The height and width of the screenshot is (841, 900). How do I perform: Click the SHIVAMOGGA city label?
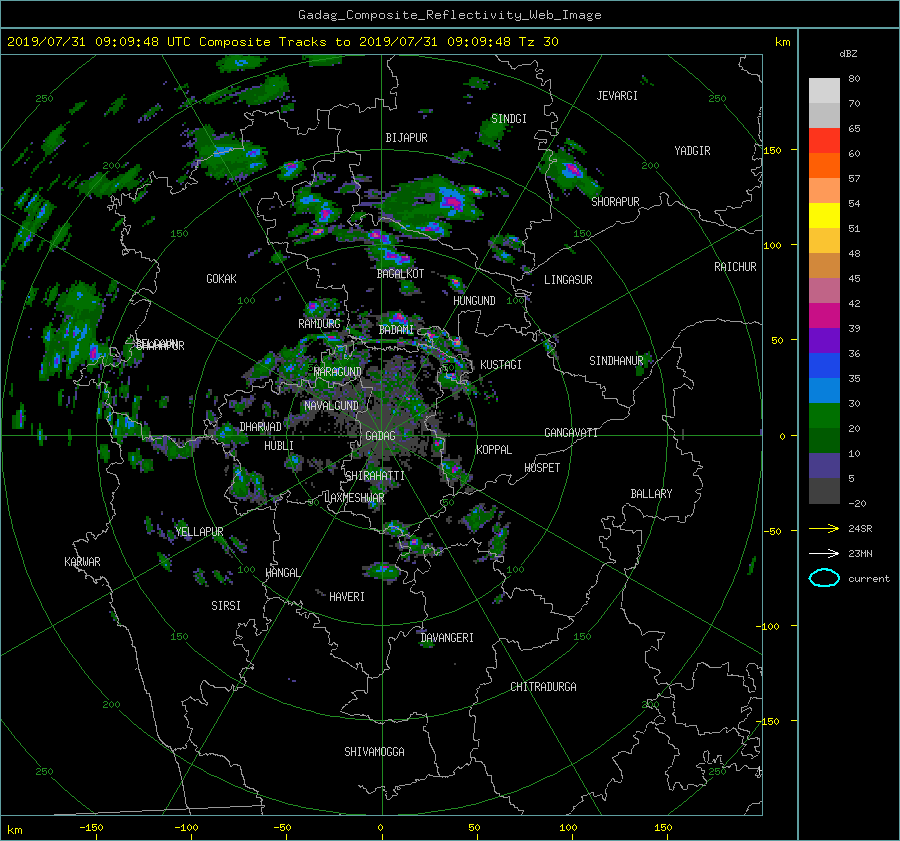374,751
